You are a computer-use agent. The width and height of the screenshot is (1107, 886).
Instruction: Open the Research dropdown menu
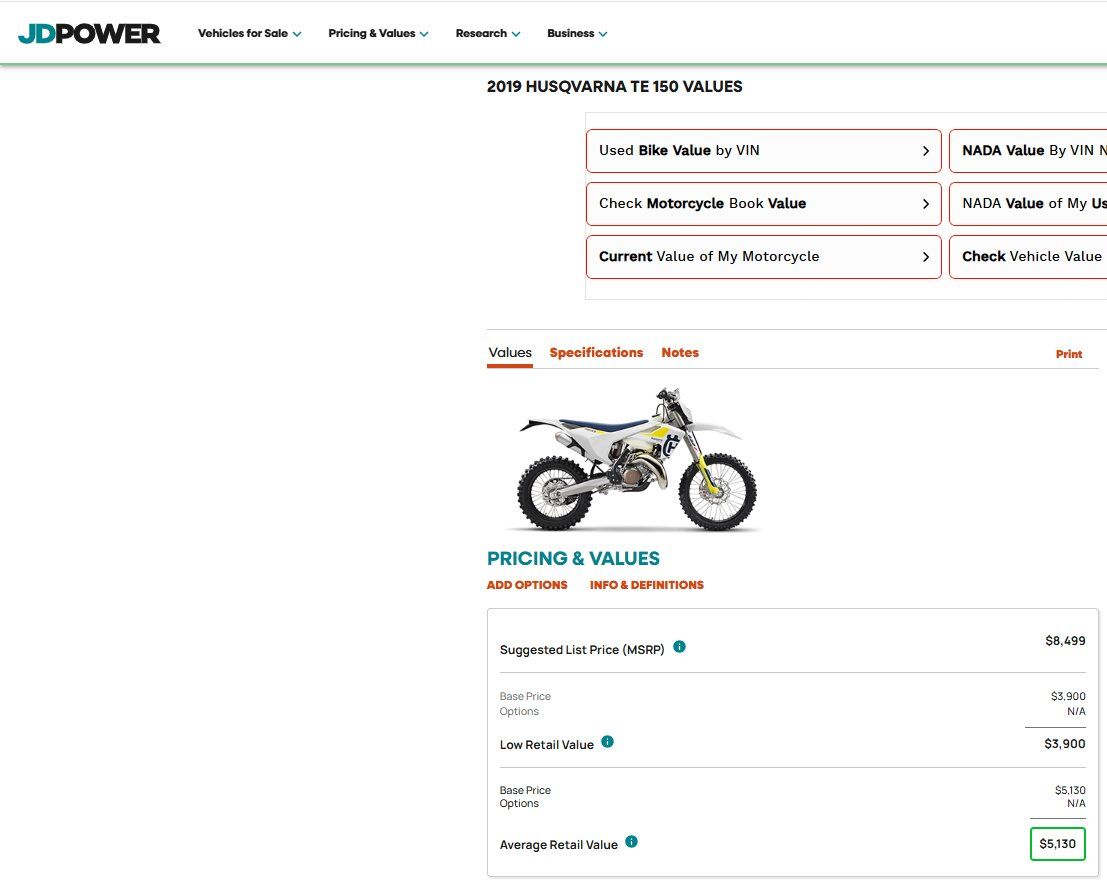(x=487, y=33)
